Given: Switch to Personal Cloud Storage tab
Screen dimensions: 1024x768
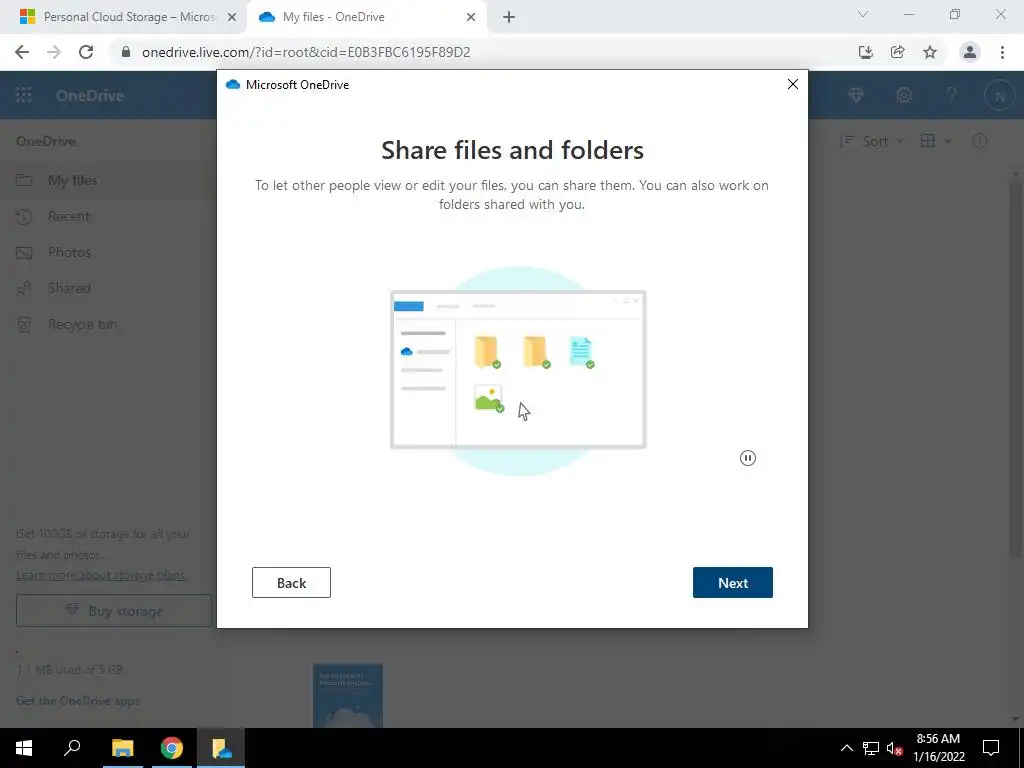Looking at the screenshot, I should click(x=129, y=17).
